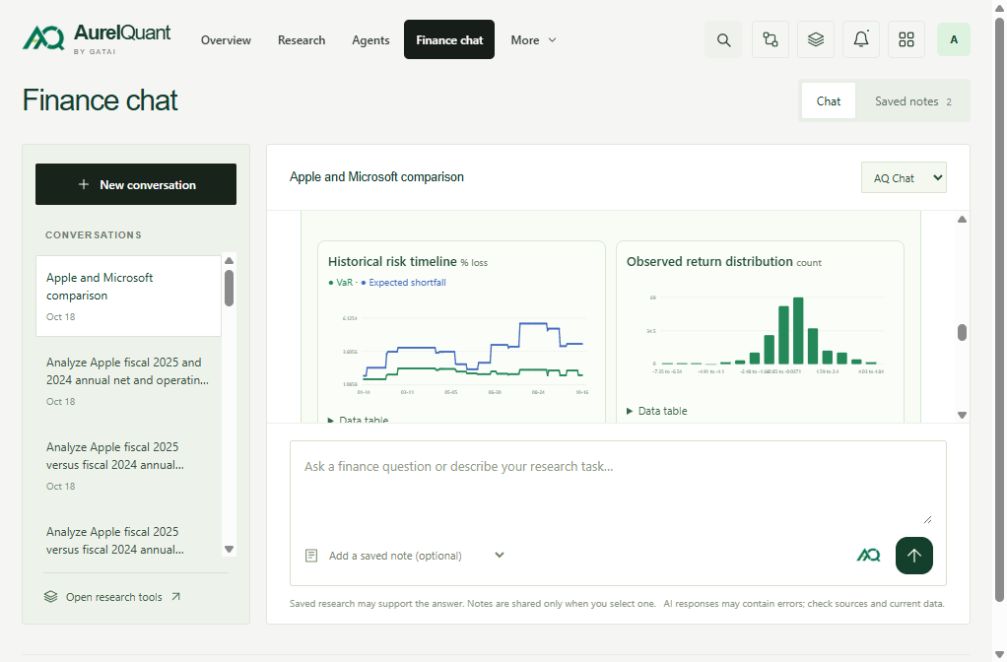Click the AurelQuant logo
Screen dimensions: 1007x662
tap(96, 39)
